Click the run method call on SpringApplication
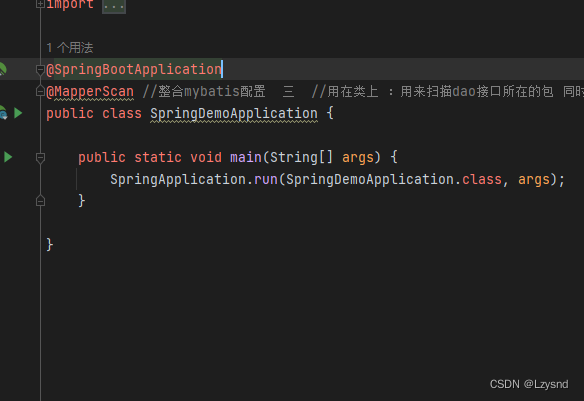This screenshot has width=584, height=401. [x=266, y=179]
